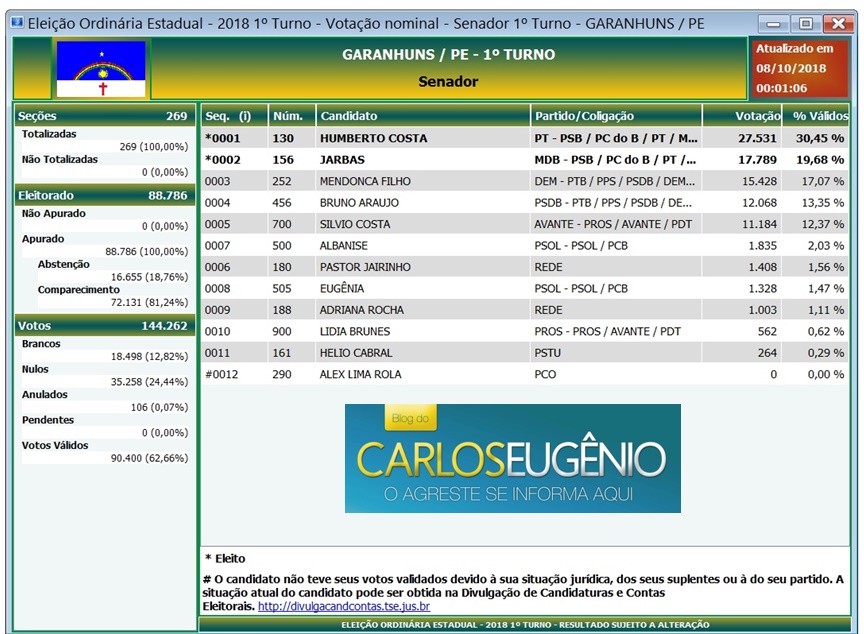
Task: Click the Nulos value 35.258 (24,44%)
Action: coord(149,382)
